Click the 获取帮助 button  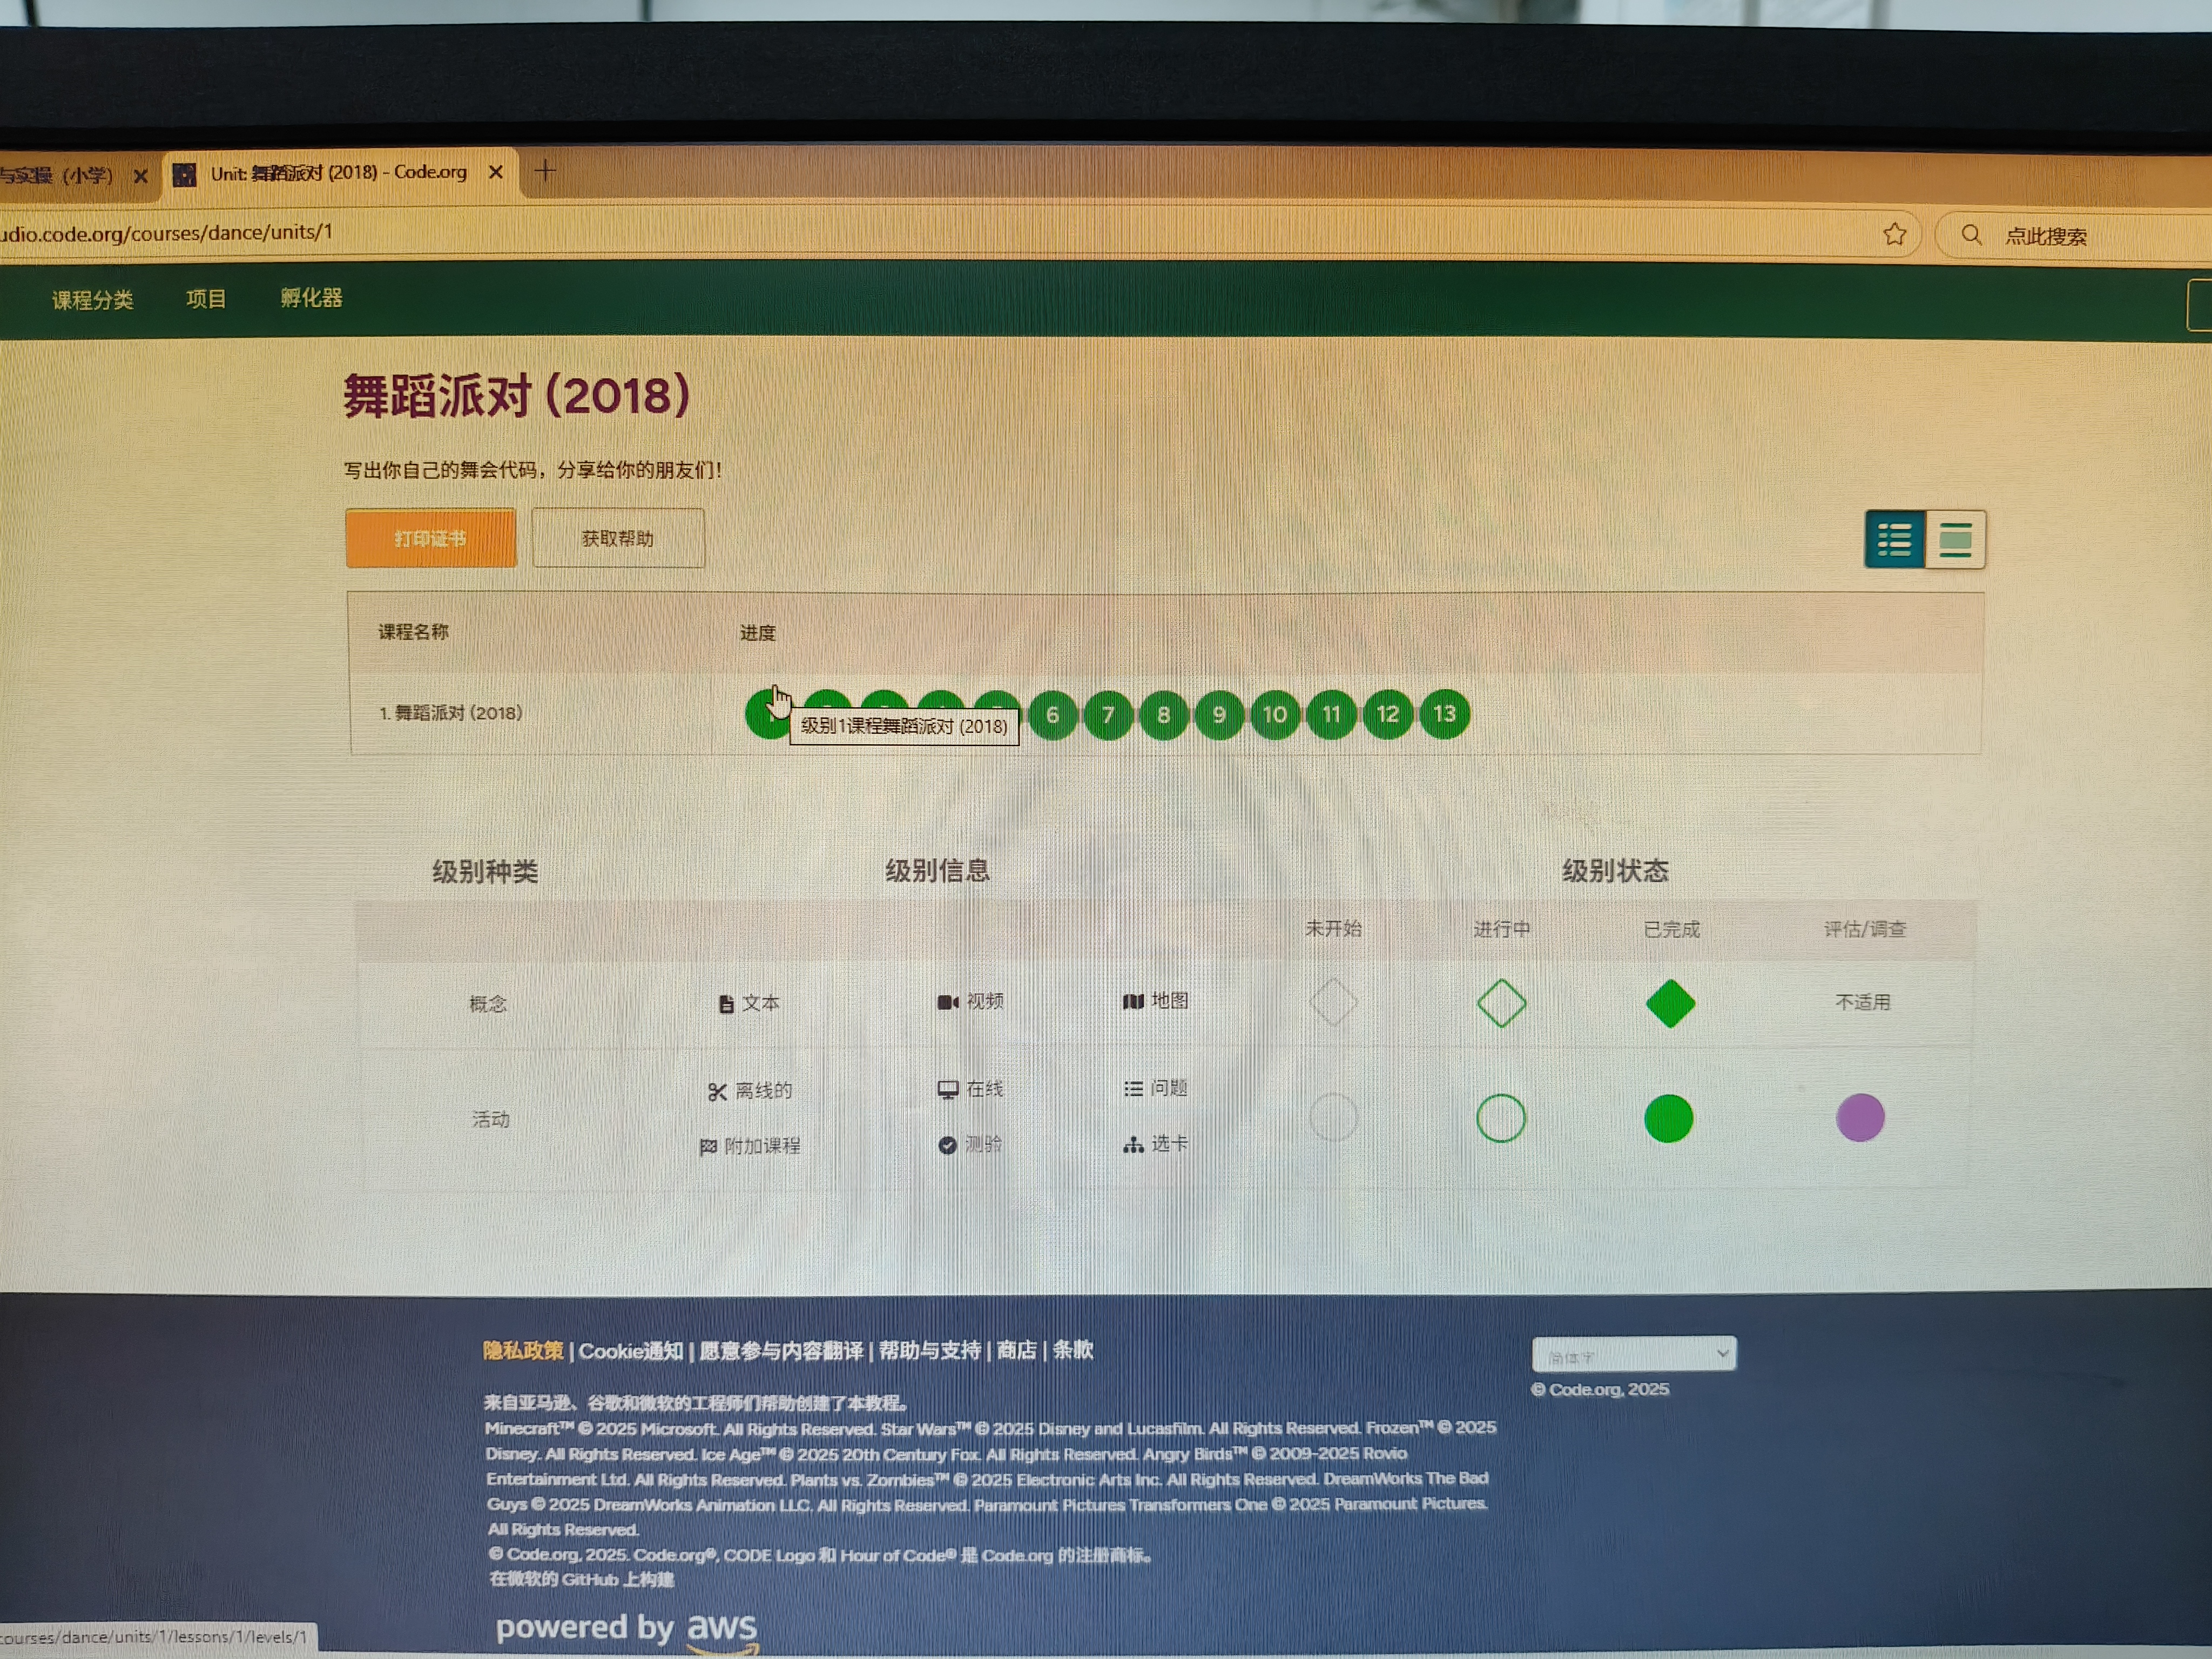618,538
